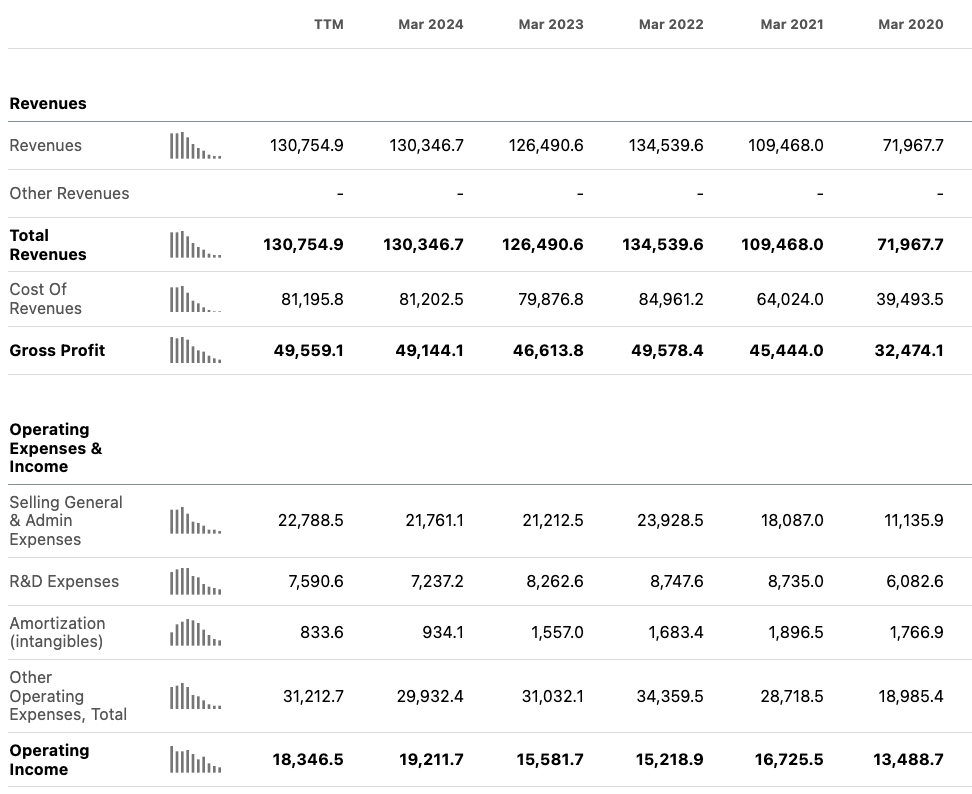Click the Amortization (intangibles) sparkline icon
This screenshot has height=794, width=972.
[195, 633]
